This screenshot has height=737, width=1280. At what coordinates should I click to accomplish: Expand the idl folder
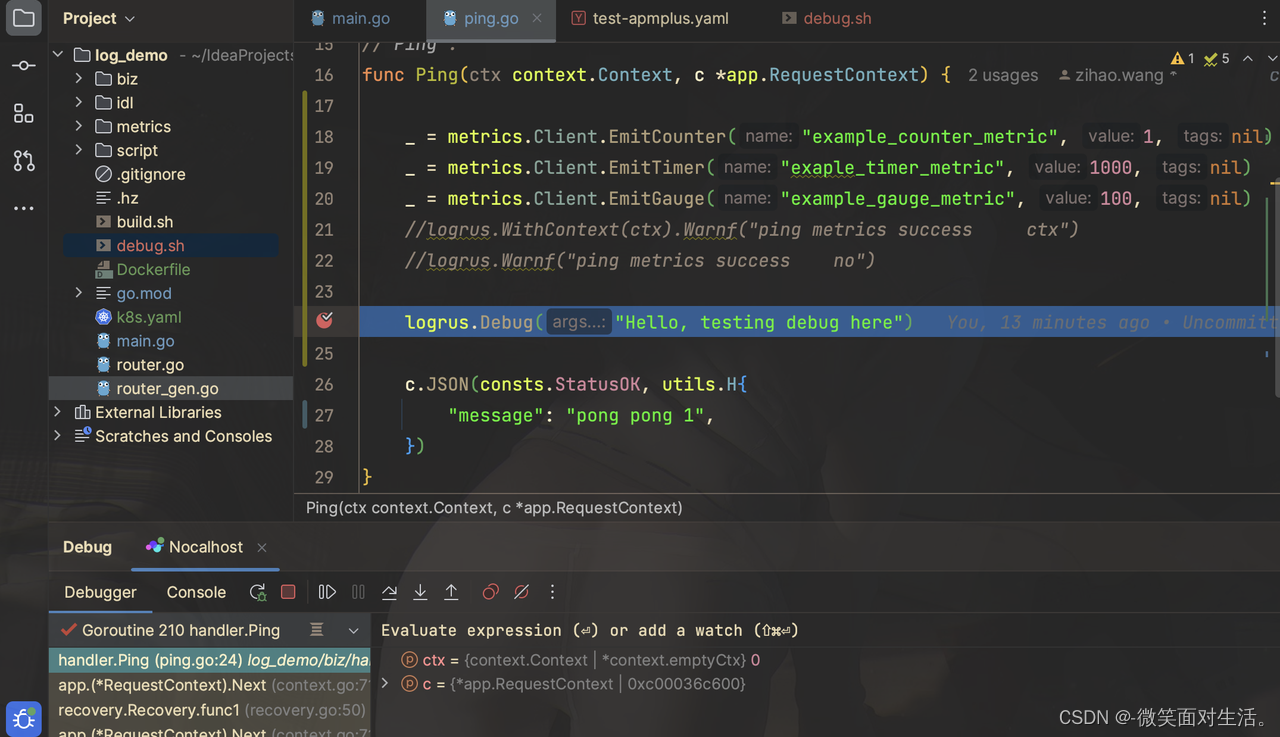coord(79,102)
